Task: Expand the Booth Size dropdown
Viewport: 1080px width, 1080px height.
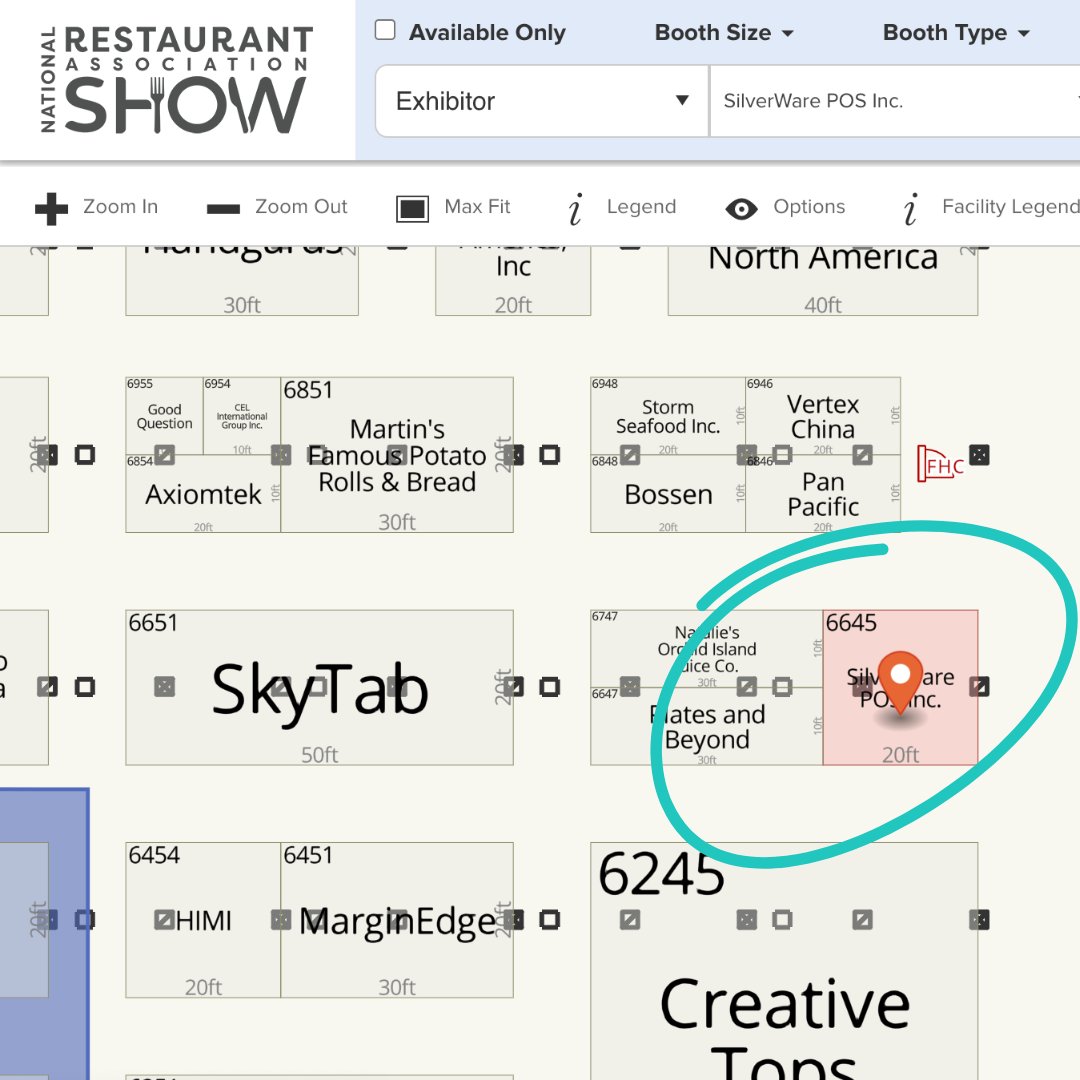Action: pos(724,32)
